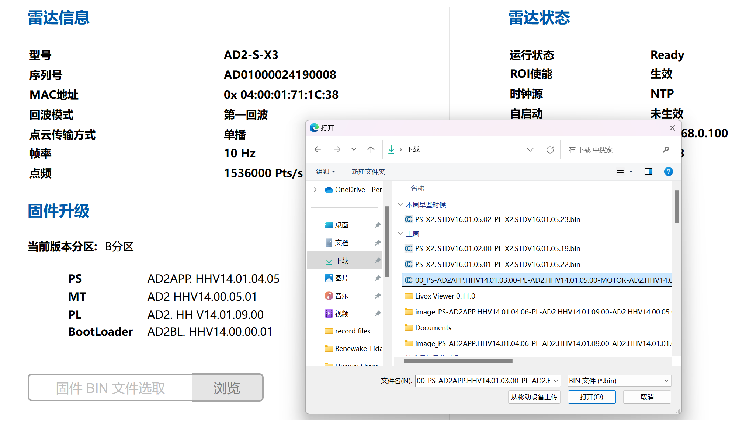Open the Documents folder in file list
Screen dimensions: 748x437
[x=428, y=328]
